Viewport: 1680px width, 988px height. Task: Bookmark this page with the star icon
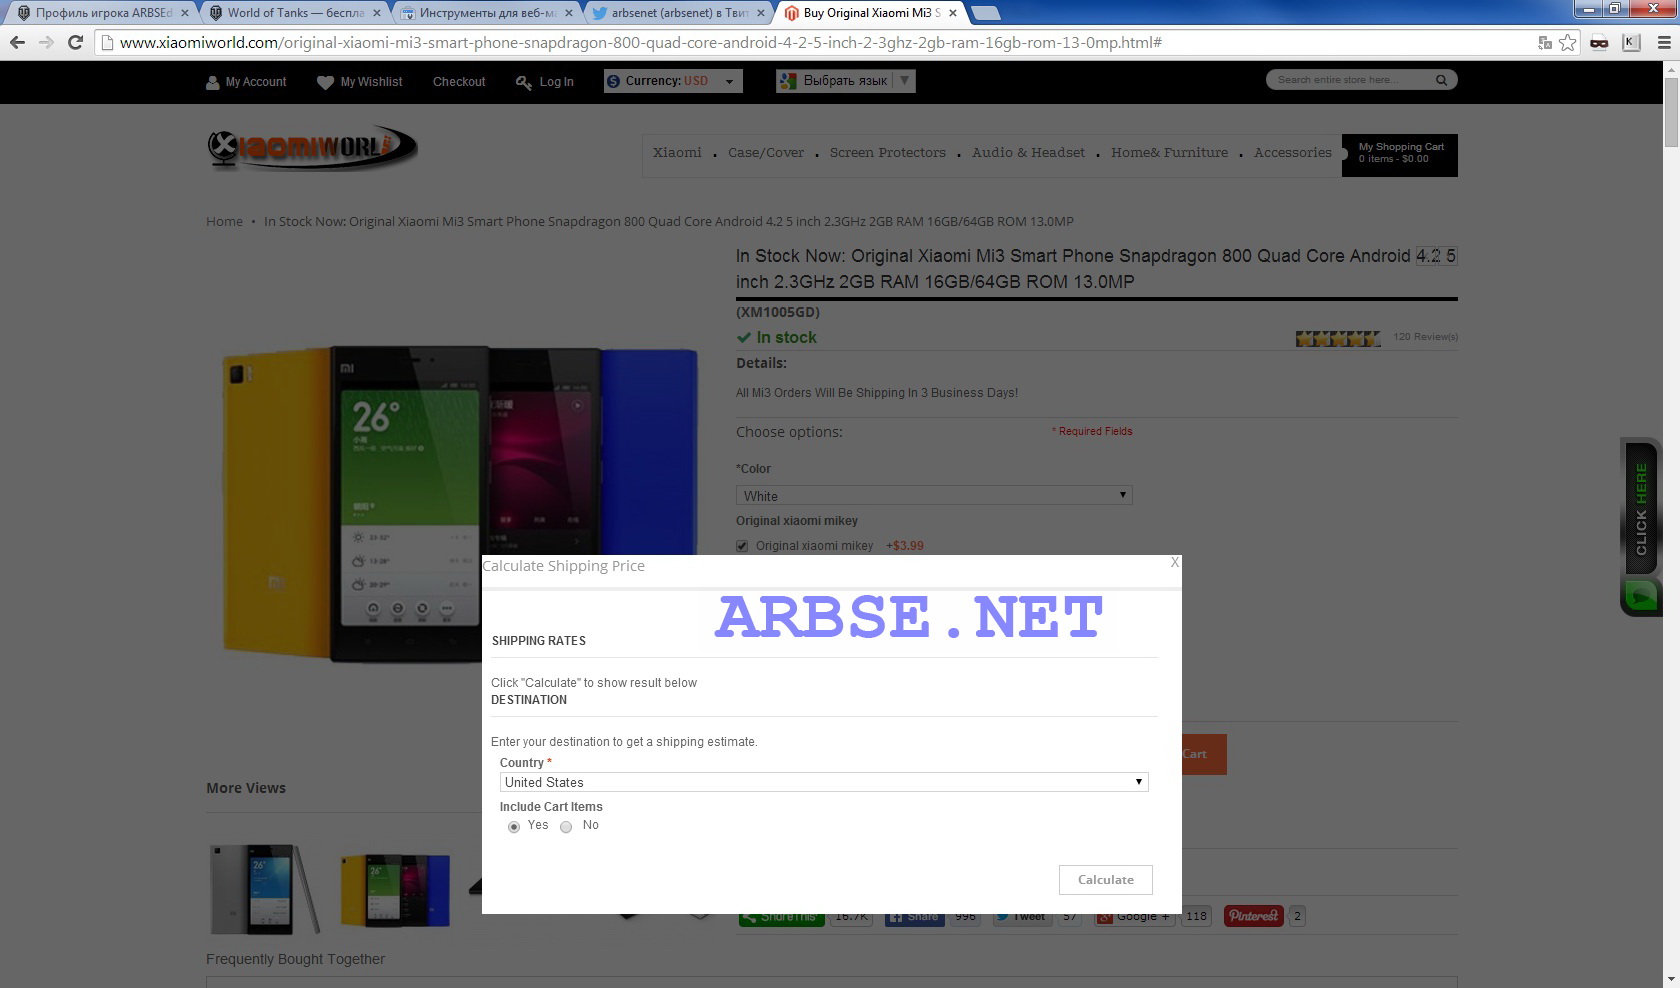pyautogui.click(x=1567, y=42)
